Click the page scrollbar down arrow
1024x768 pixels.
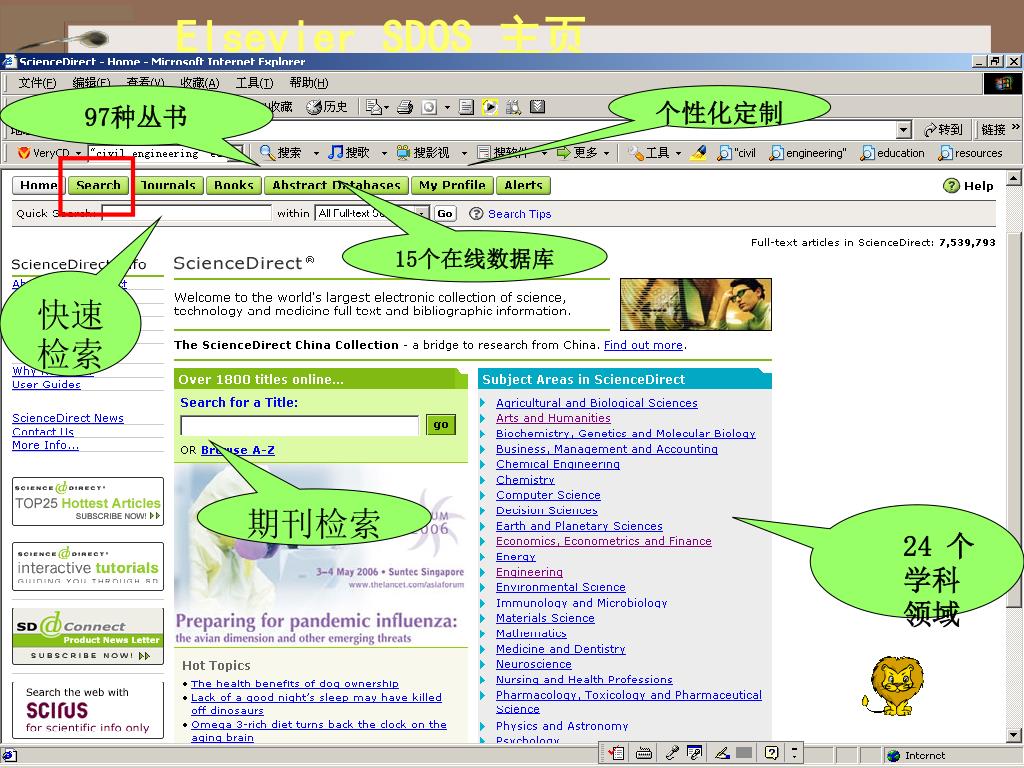[1014, 734]
